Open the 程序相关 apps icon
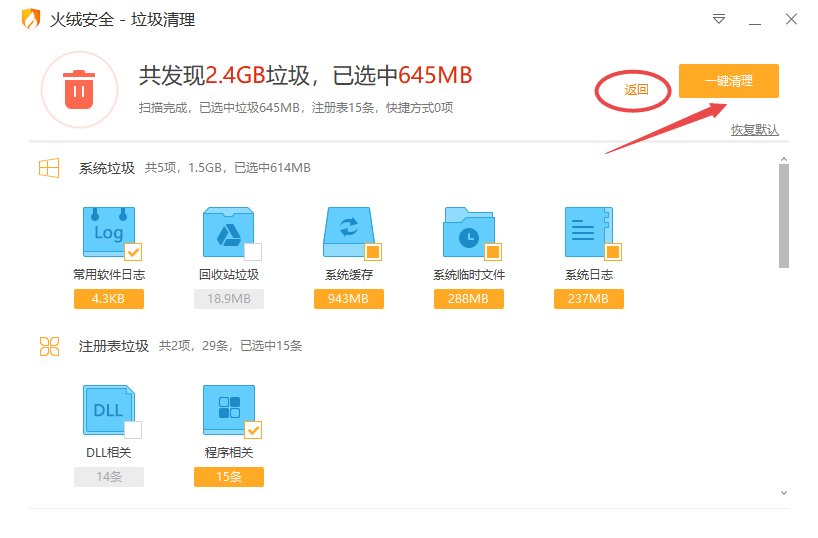The height and width of the screenshot is (538, 818). [228, 410]
